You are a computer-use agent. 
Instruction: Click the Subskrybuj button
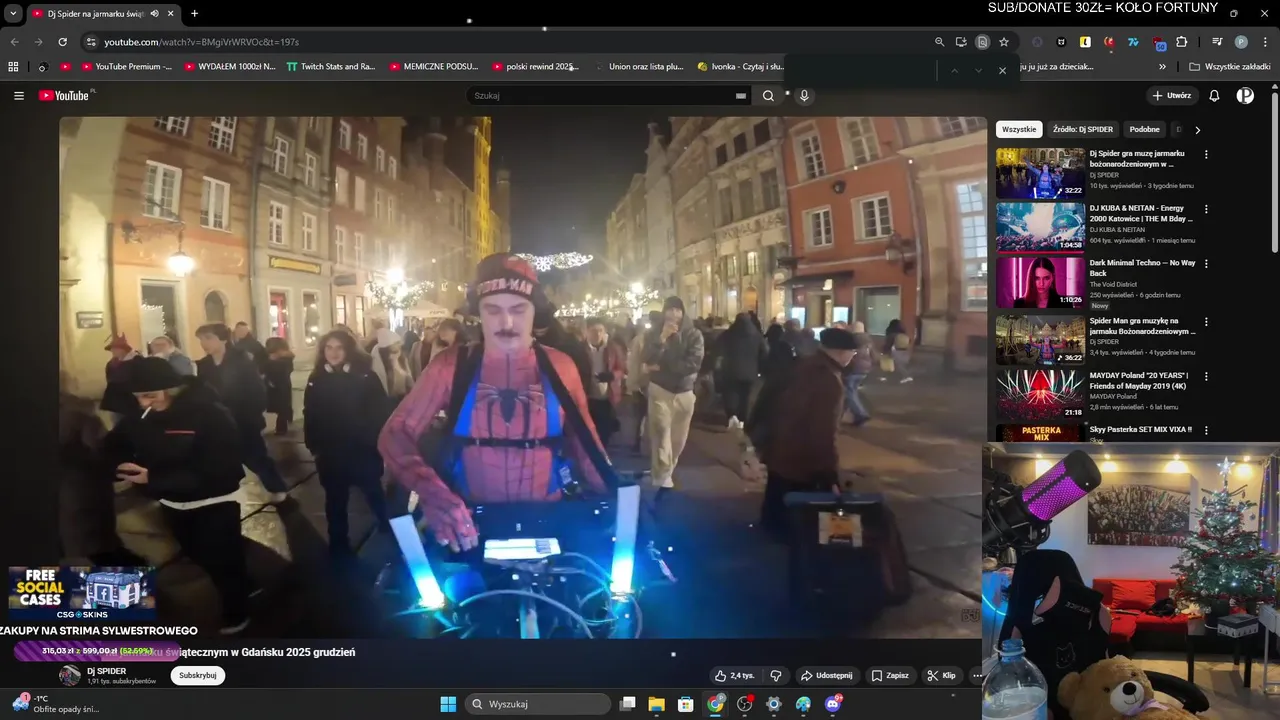[197, 675]
